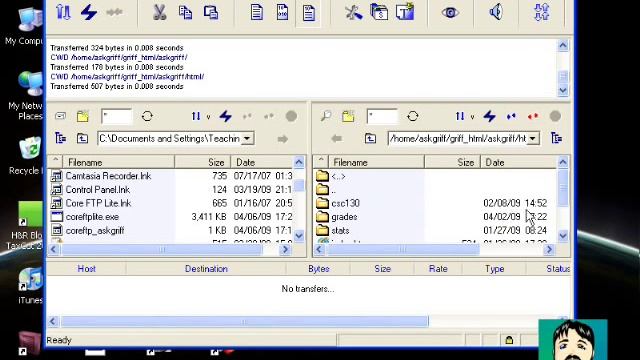640x360 pixels.
Task: Click the upload arrow between panels
Action: tap(282, 139)
